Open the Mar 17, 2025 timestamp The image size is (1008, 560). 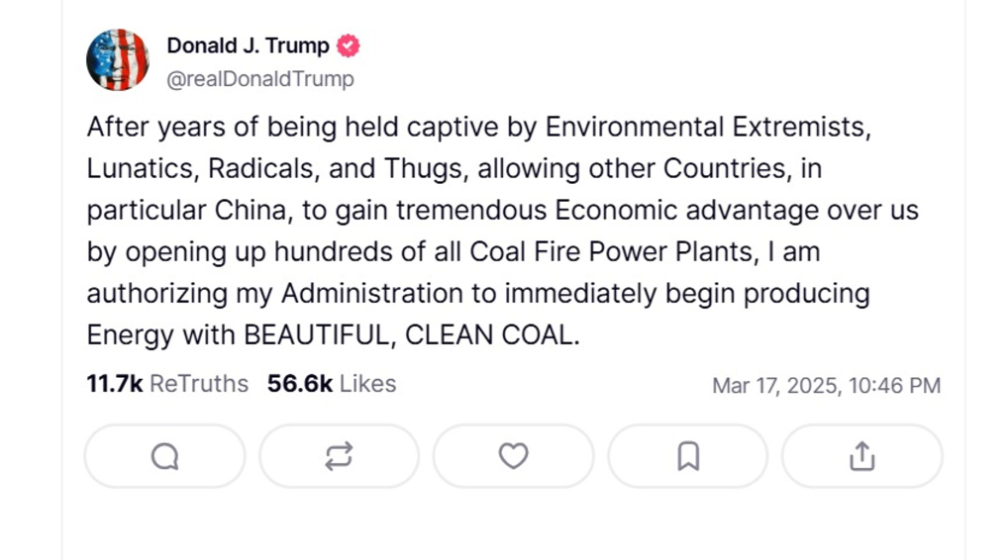(826, 385)
